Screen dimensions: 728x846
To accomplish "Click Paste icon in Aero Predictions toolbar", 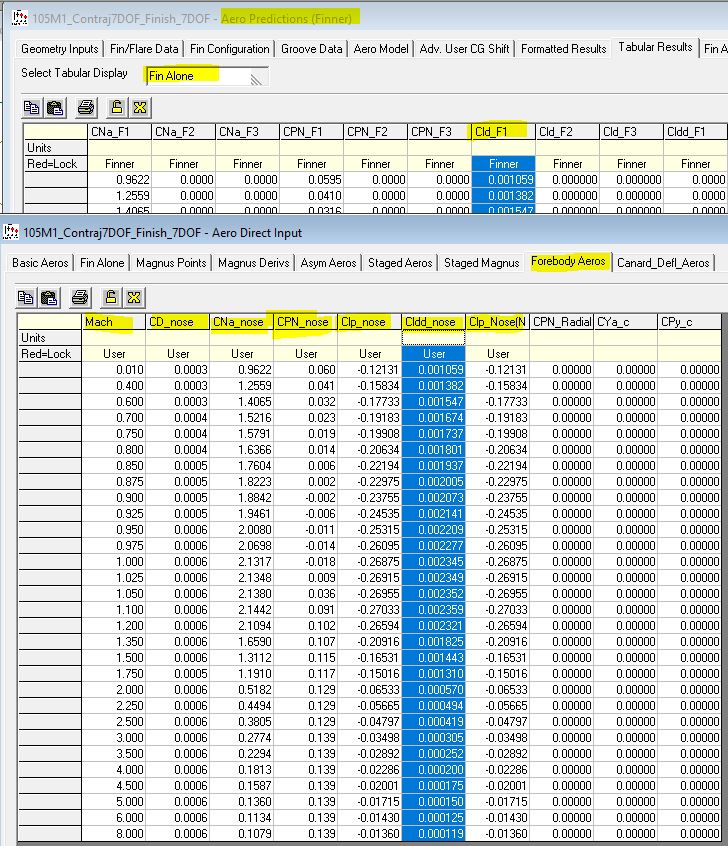I will point(55,108).
